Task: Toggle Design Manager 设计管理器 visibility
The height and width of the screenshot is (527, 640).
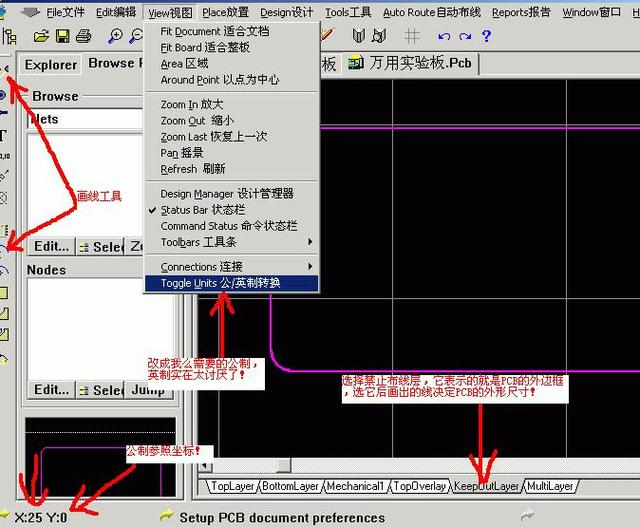Action: tap(231, 193)
